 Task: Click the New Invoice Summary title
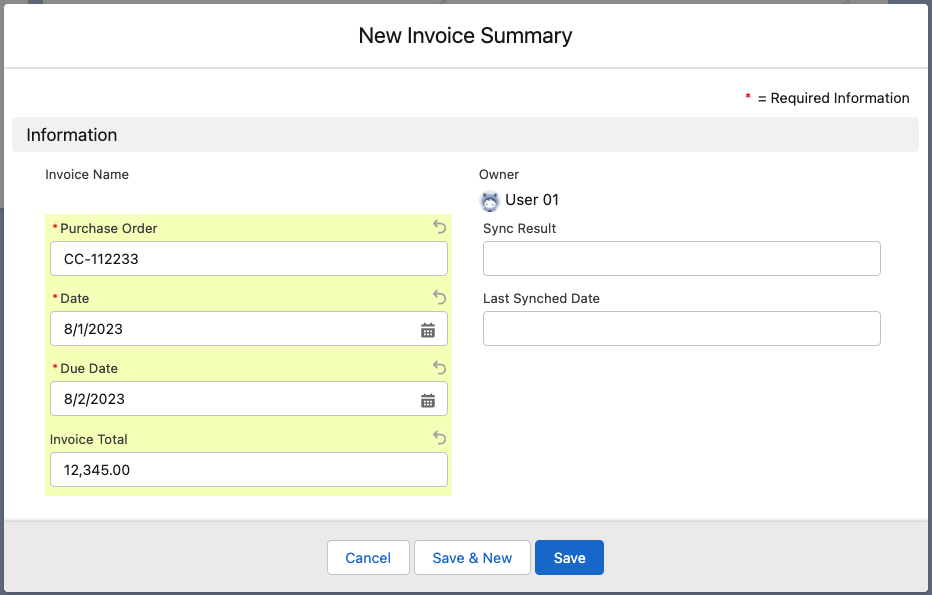tap(465, 36)
